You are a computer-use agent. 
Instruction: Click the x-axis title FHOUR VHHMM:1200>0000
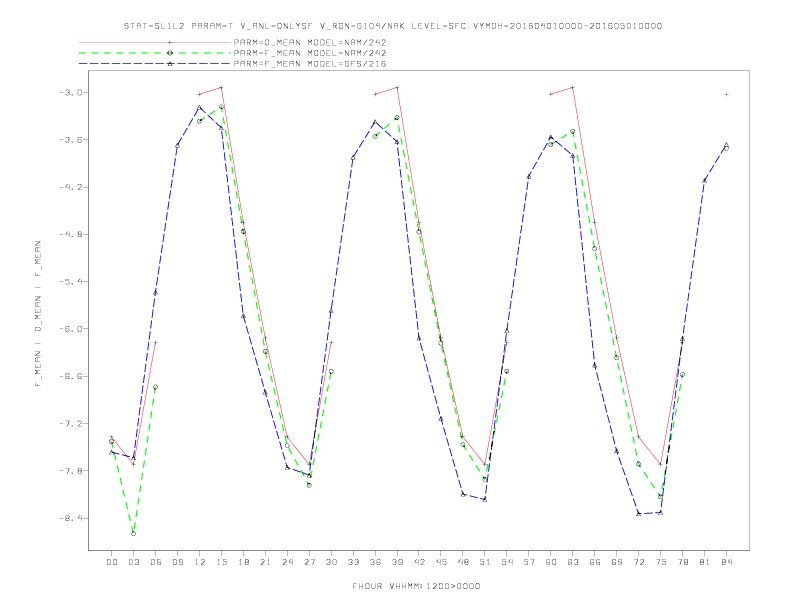416,586
